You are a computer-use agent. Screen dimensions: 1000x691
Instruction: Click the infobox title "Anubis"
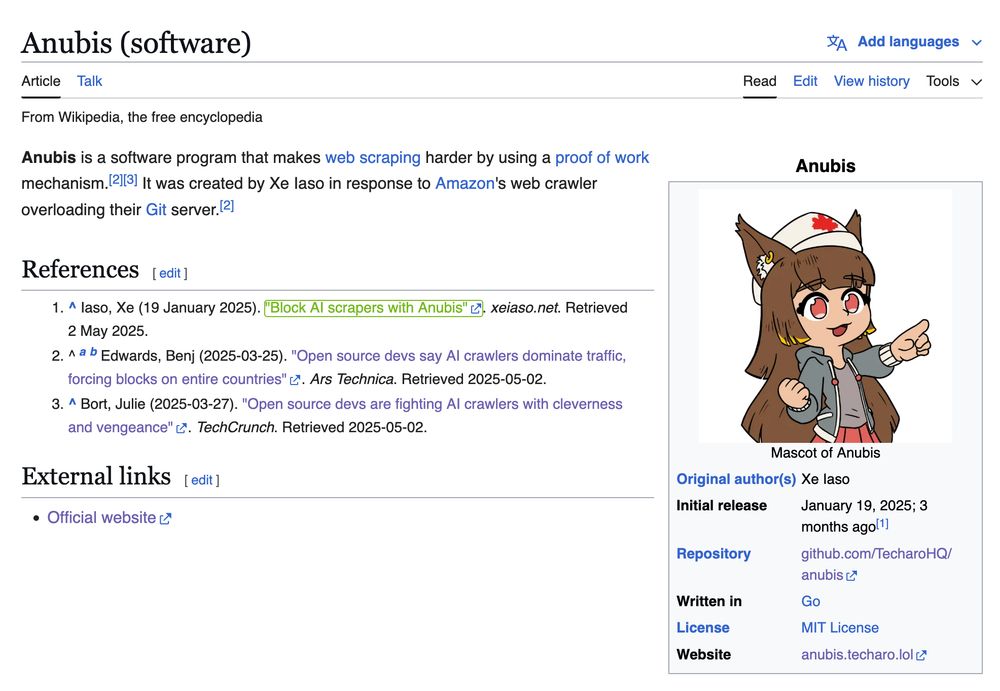825,166
